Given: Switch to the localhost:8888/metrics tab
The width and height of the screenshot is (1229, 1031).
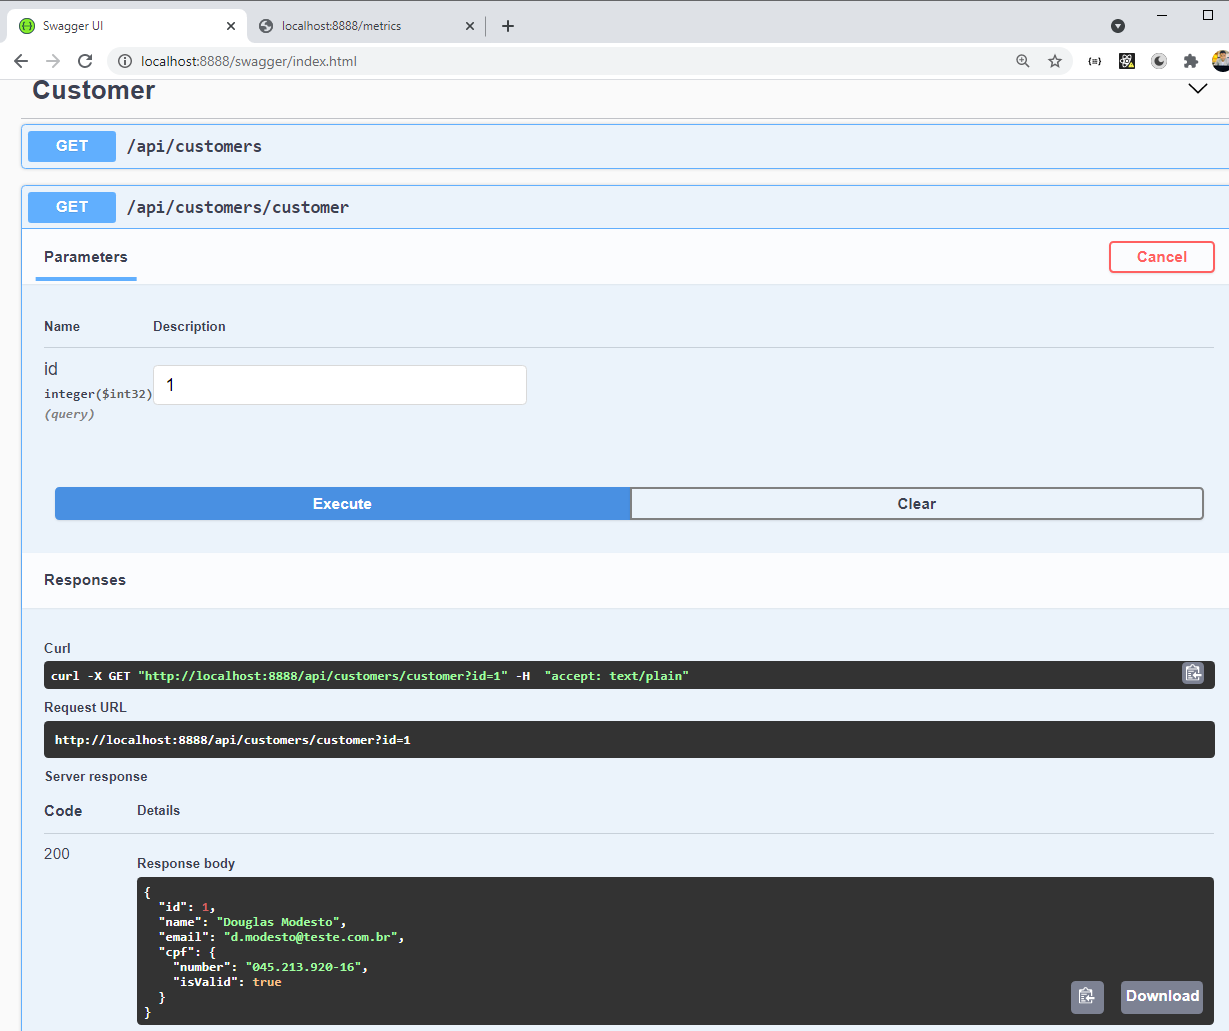Looking at the screenshot, I should click(366, 26).
